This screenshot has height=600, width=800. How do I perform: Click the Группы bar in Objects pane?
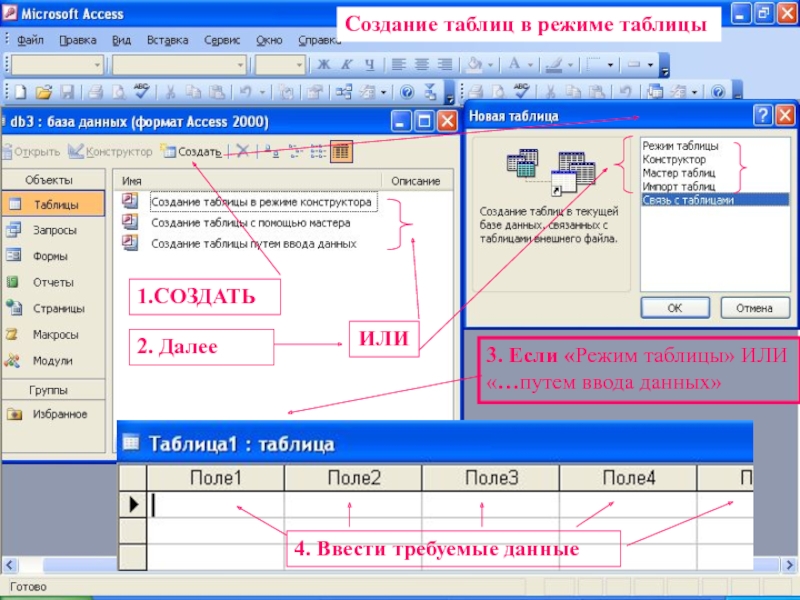pyautogui.click(x=53, y=390)
